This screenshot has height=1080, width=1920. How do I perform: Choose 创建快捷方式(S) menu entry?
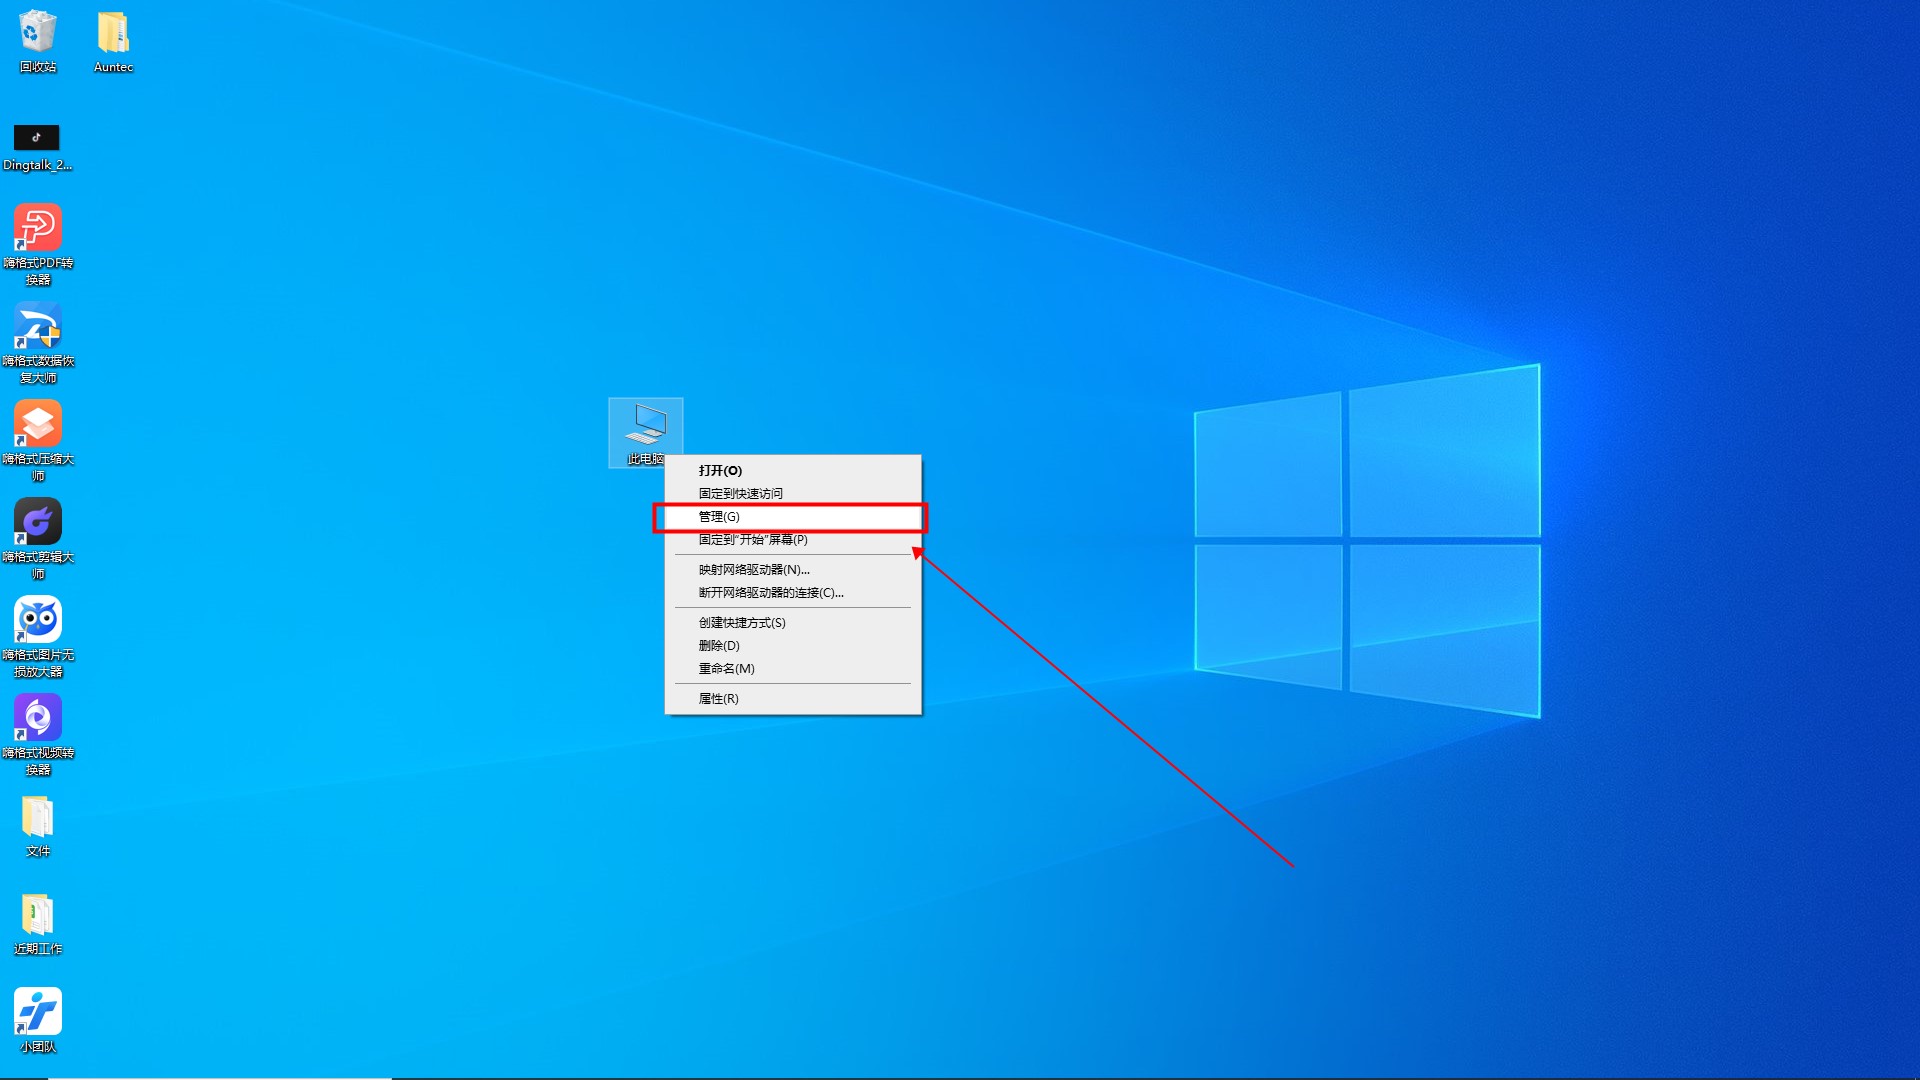click(x=793, y=623)
